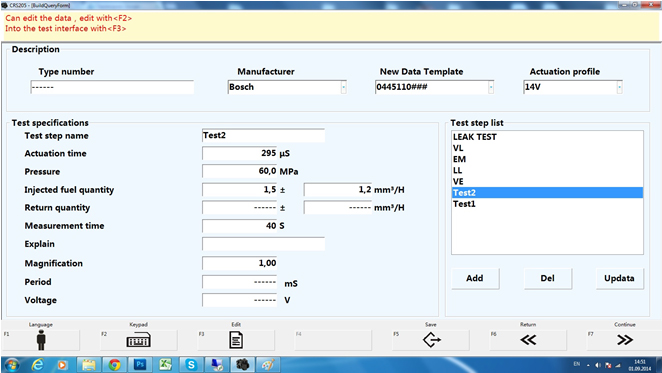662x373 pixels.
Task: Click Injected fuel quantity tolerance 1,2
Action: click(338, 189)
